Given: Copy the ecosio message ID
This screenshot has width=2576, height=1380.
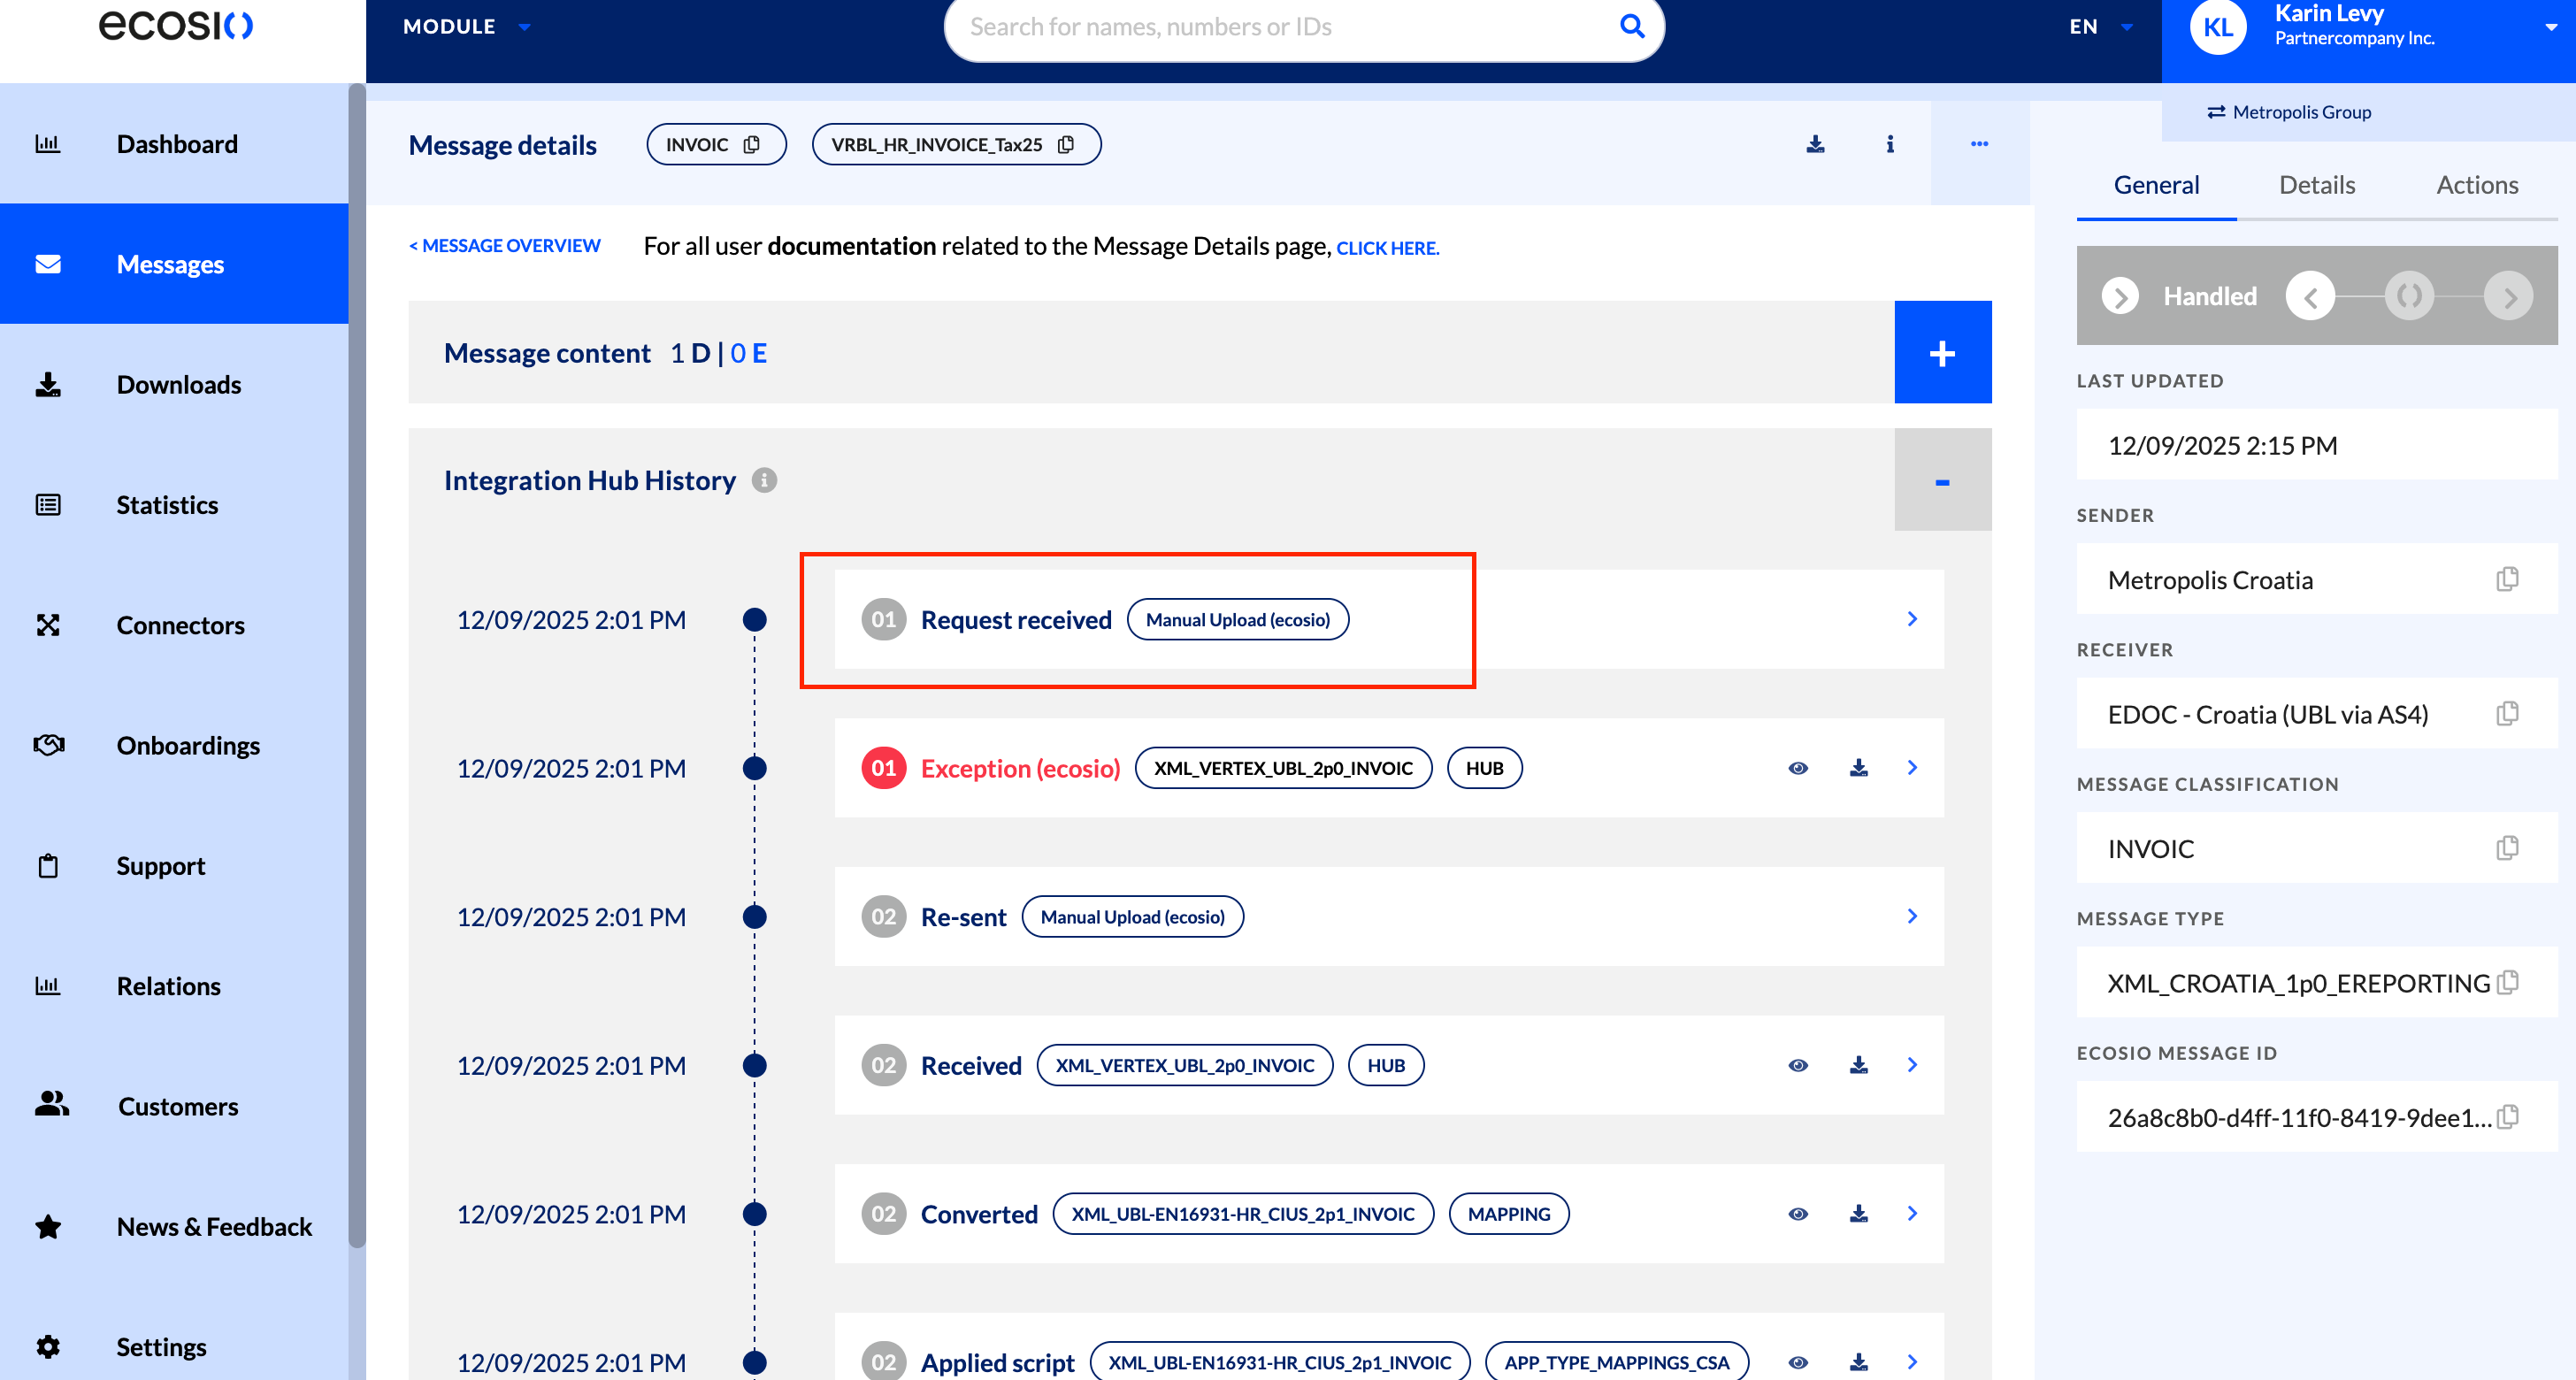Looking at the screenshot, I should (2507, 1116).
